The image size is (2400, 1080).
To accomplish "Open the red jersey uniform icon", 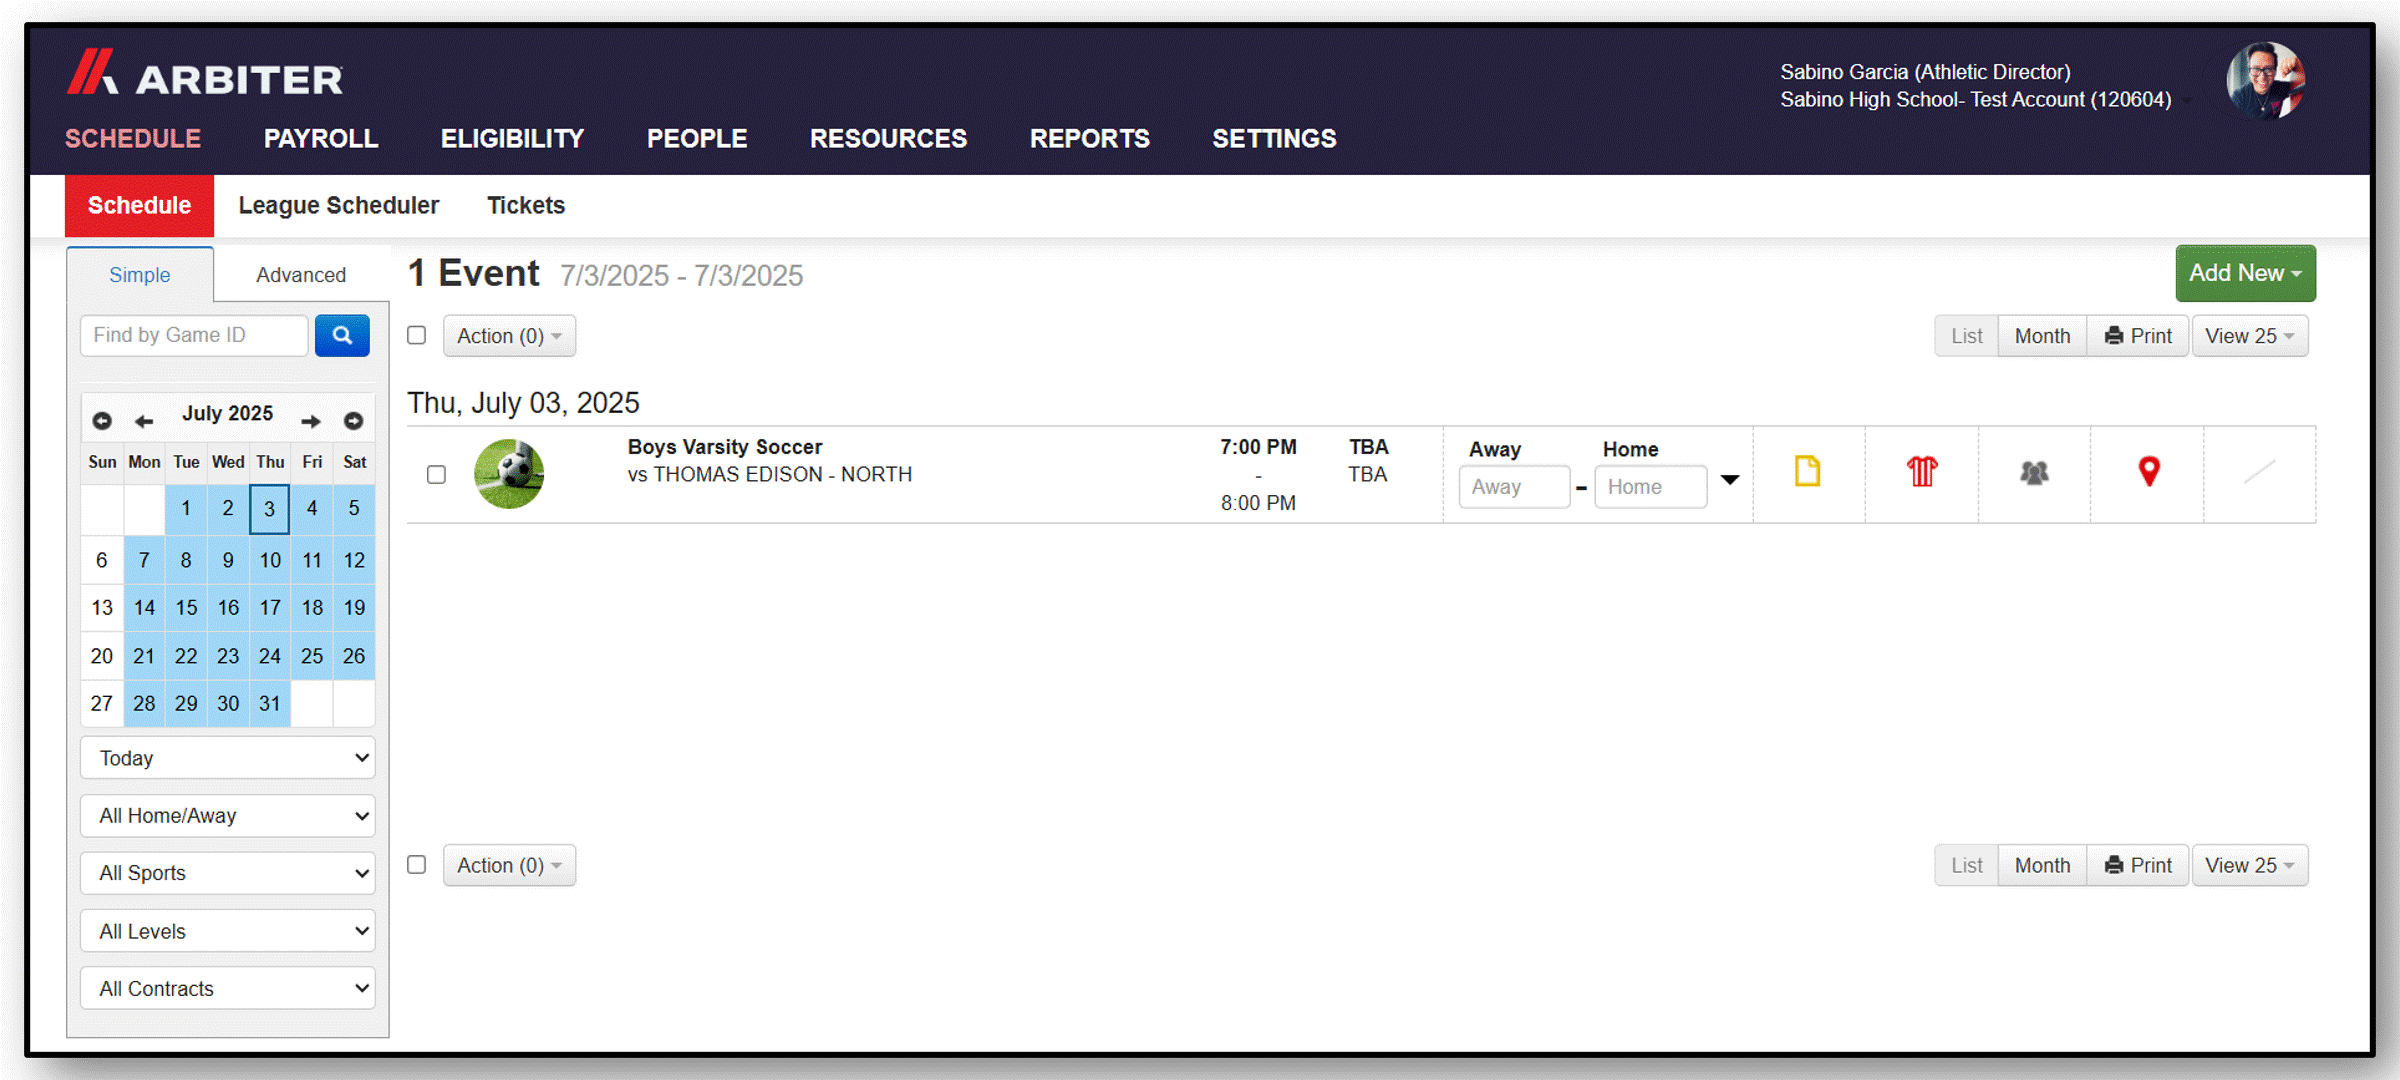I will [1922, 471].
